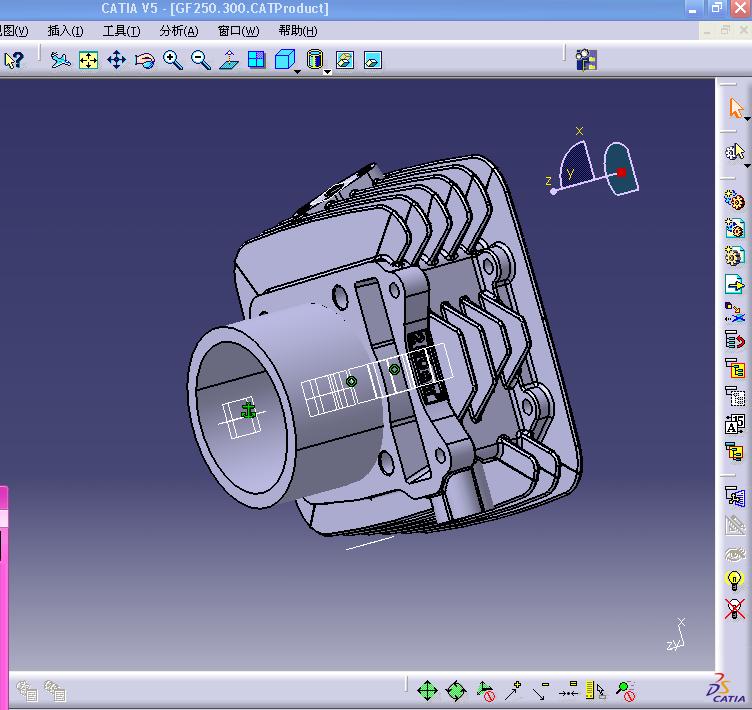
Task: Click the greyed sketch triangle icon
Action: pyautogui.click(x=734, y=525)
